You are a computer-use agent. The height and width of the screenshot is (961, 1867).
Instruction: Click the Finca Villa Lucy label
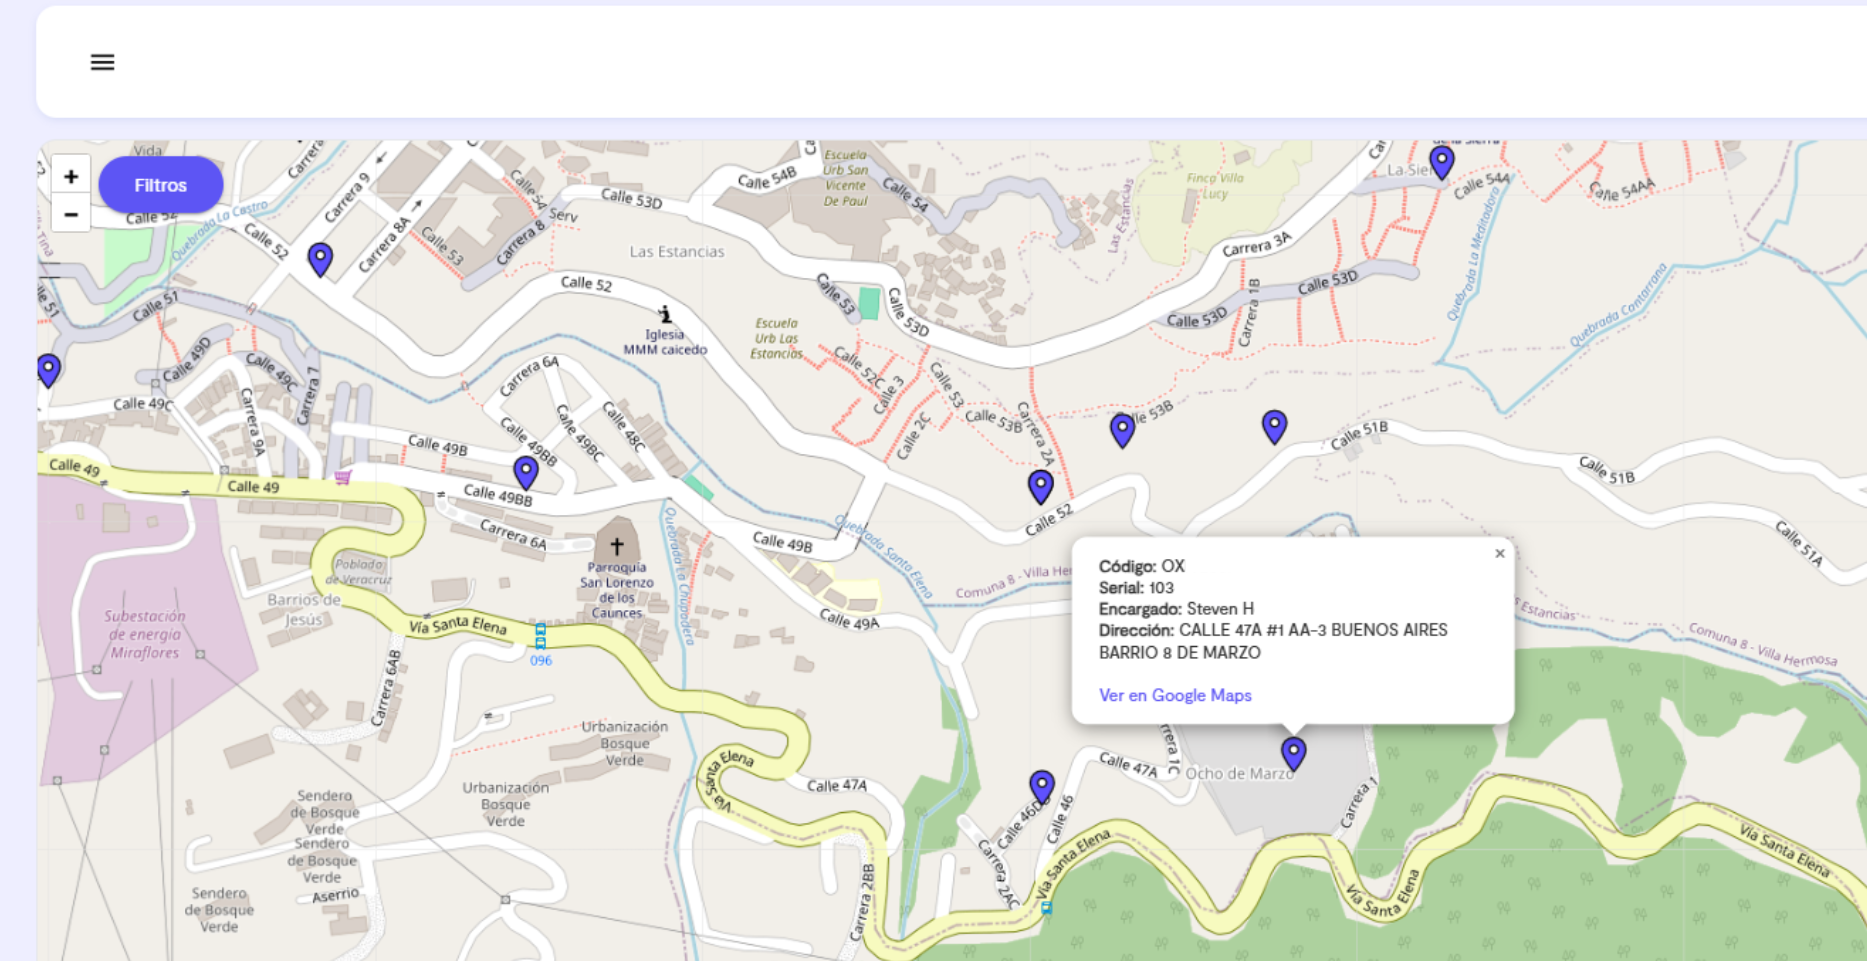[x=1215, y=186]
